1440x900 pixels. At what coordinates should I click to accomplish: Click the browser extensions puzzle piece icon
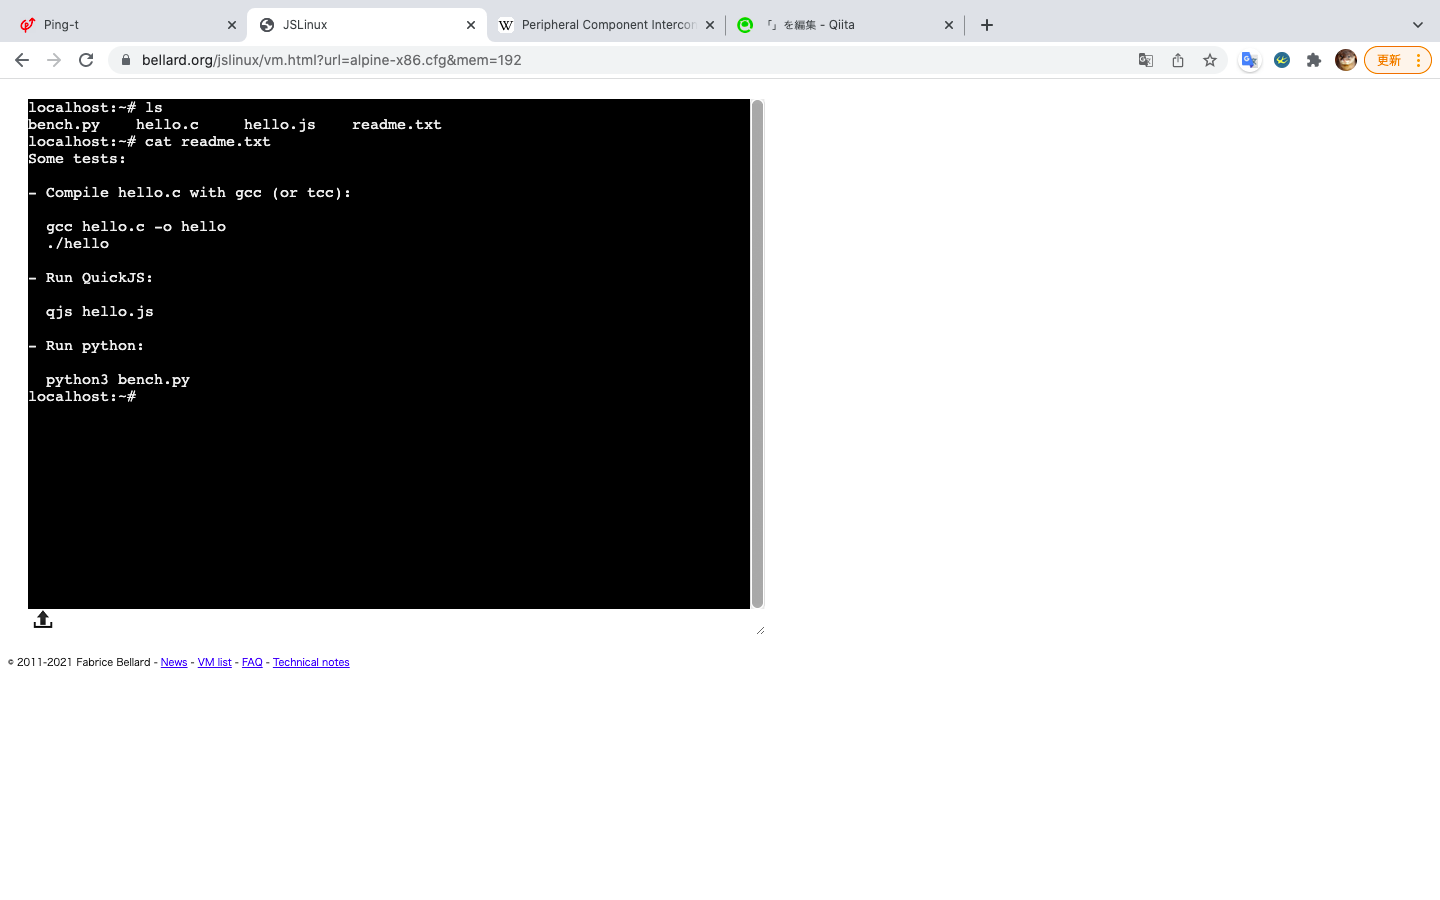[1314, 60]
